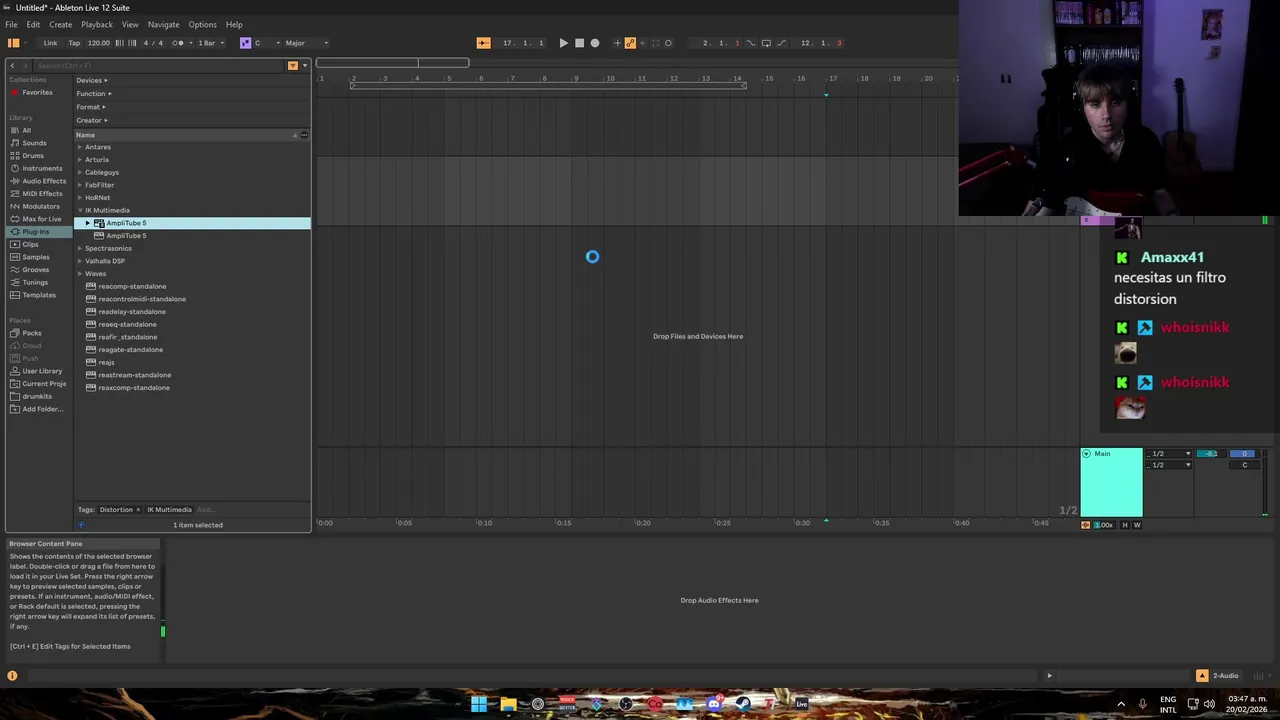Image resolution: width=1280 pixels, height=720 pixels.
Task: Open the Options menu
Action: coord(202,24)
